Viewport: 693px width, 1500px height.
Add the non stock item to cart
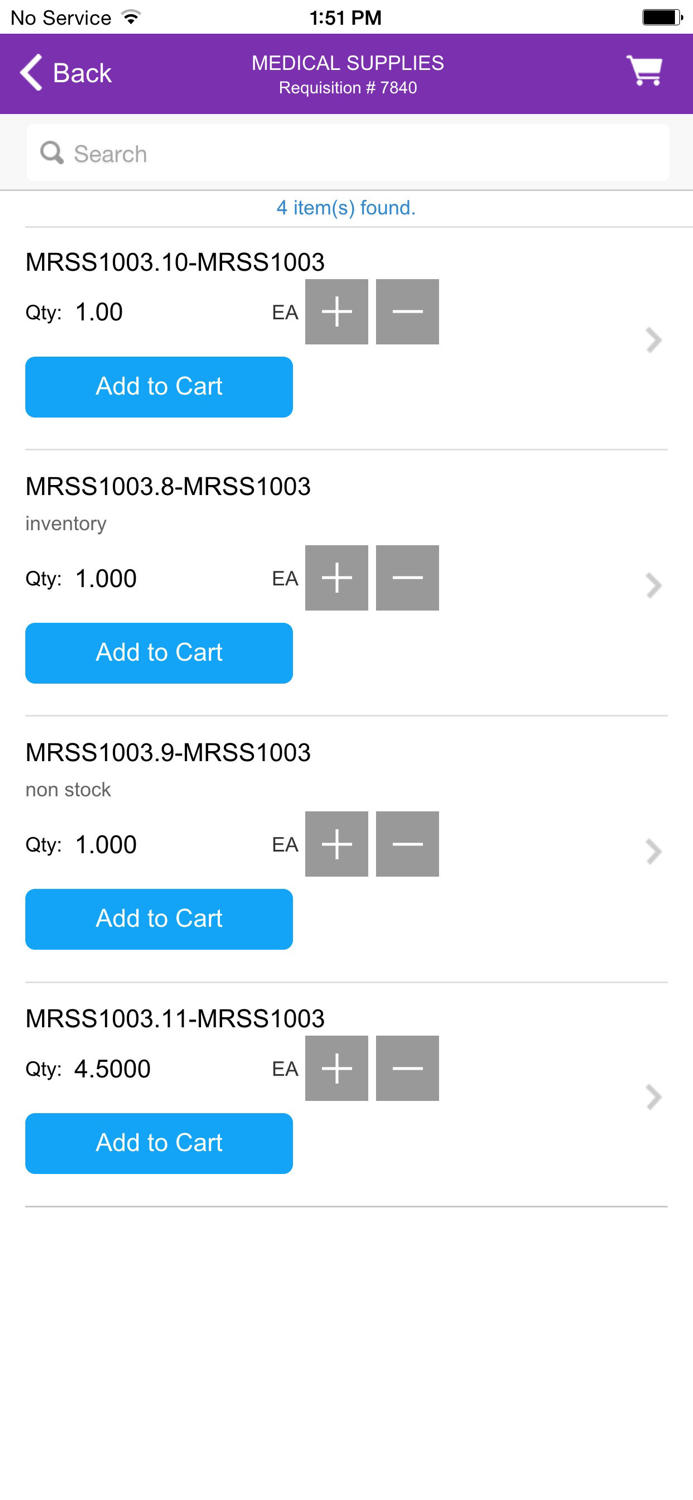coord(159,918)
